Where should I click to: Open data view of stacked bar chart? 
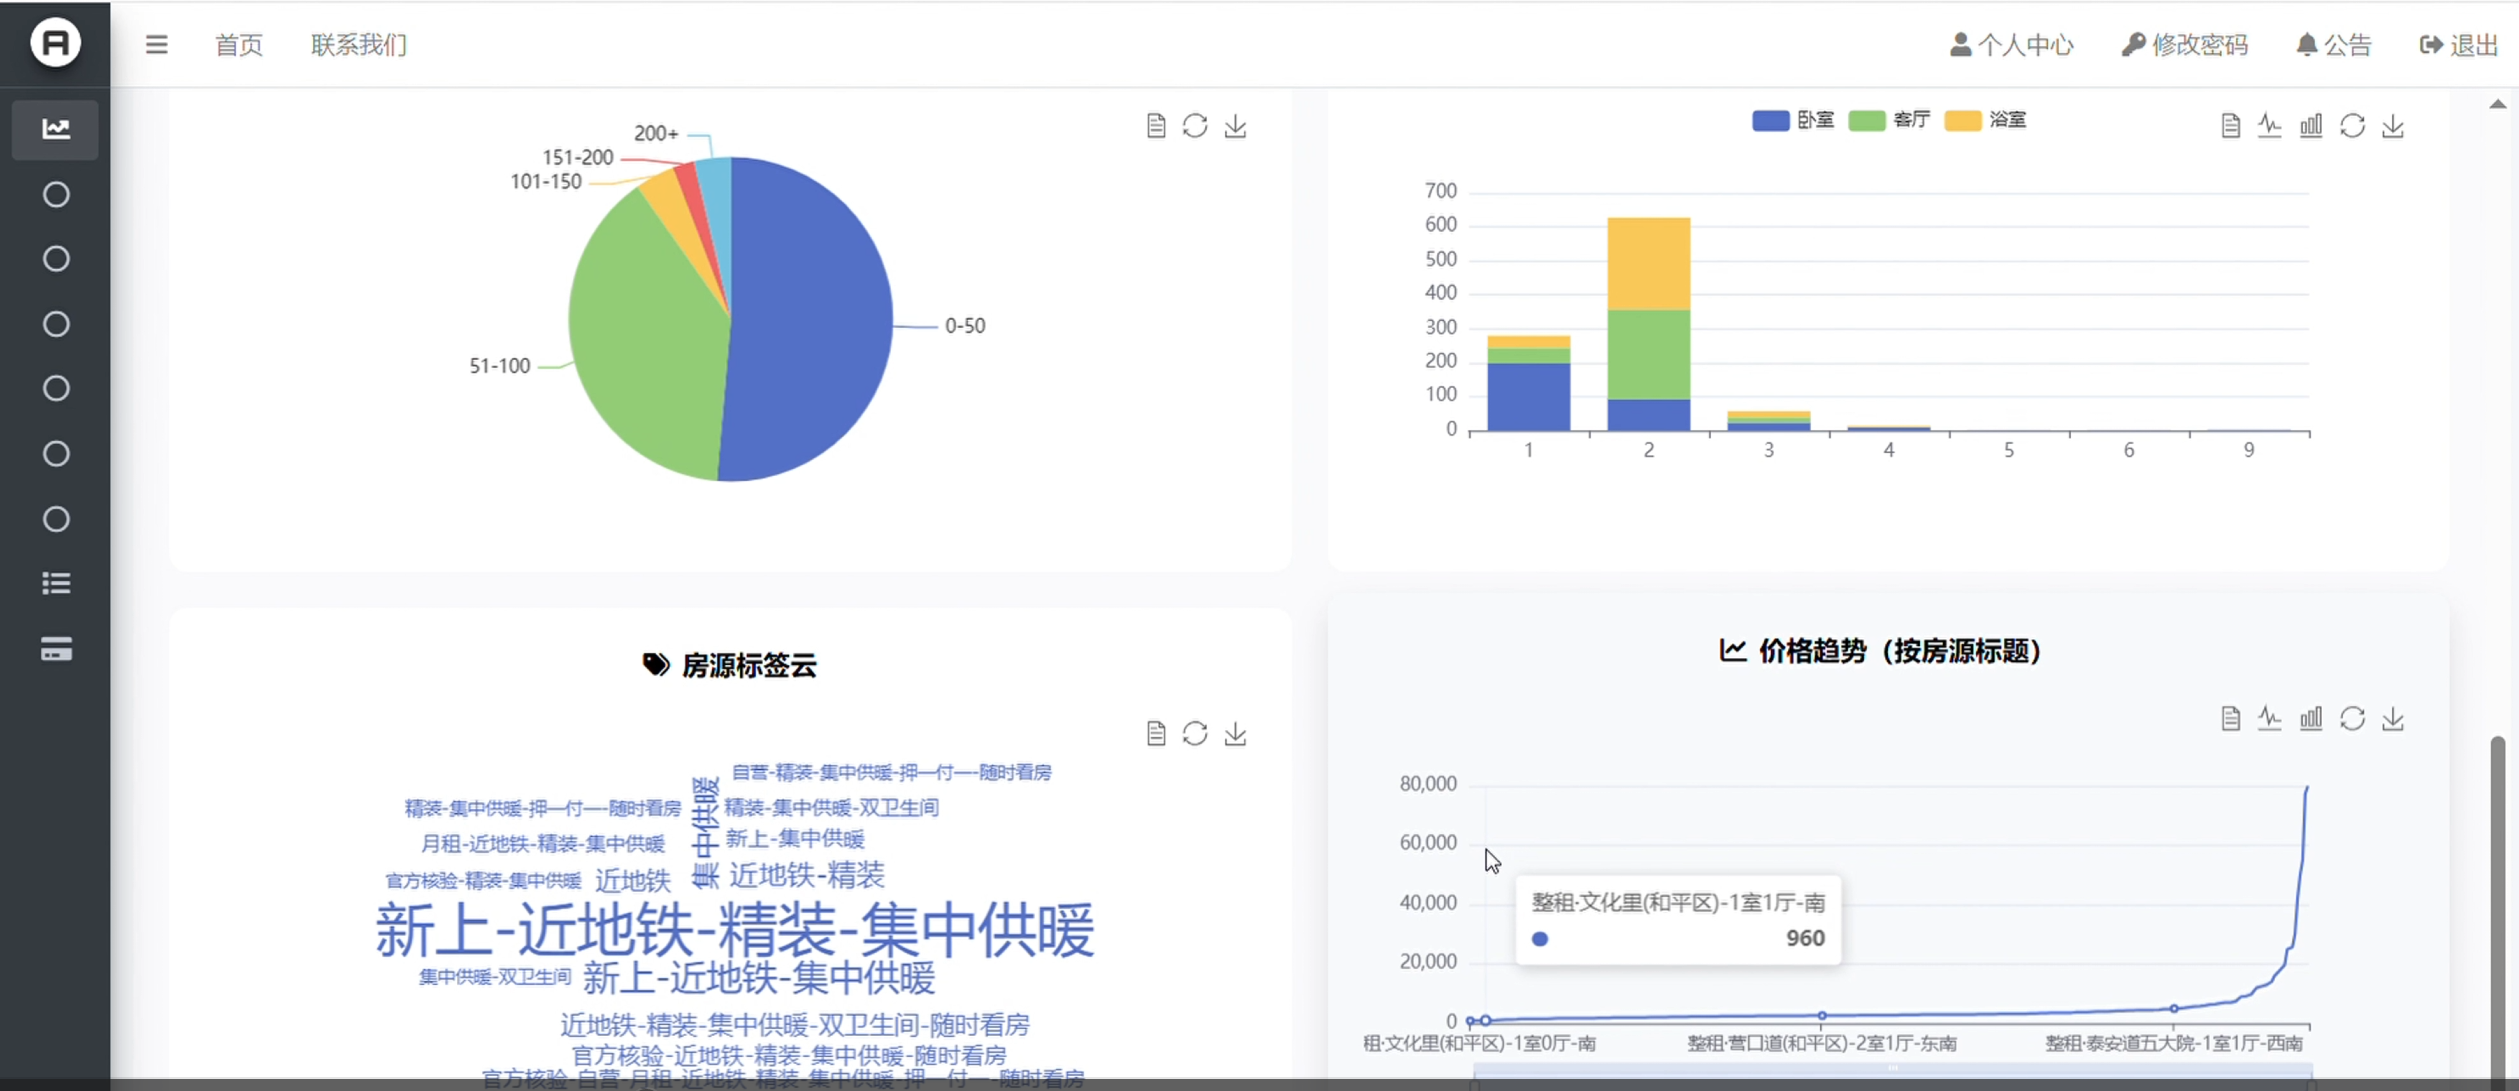point(2230,126)
